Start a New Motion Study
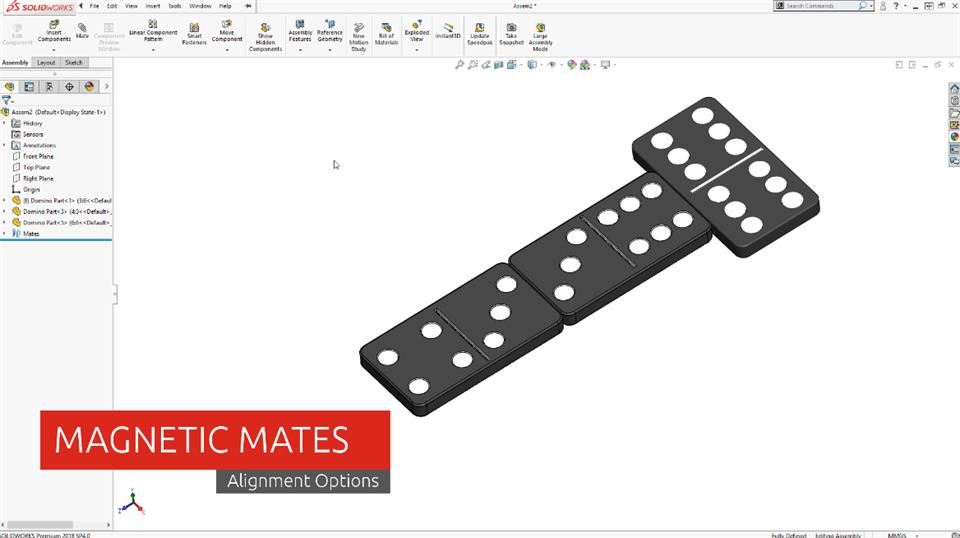Screen dimensions: 960x538 (359, 36)
